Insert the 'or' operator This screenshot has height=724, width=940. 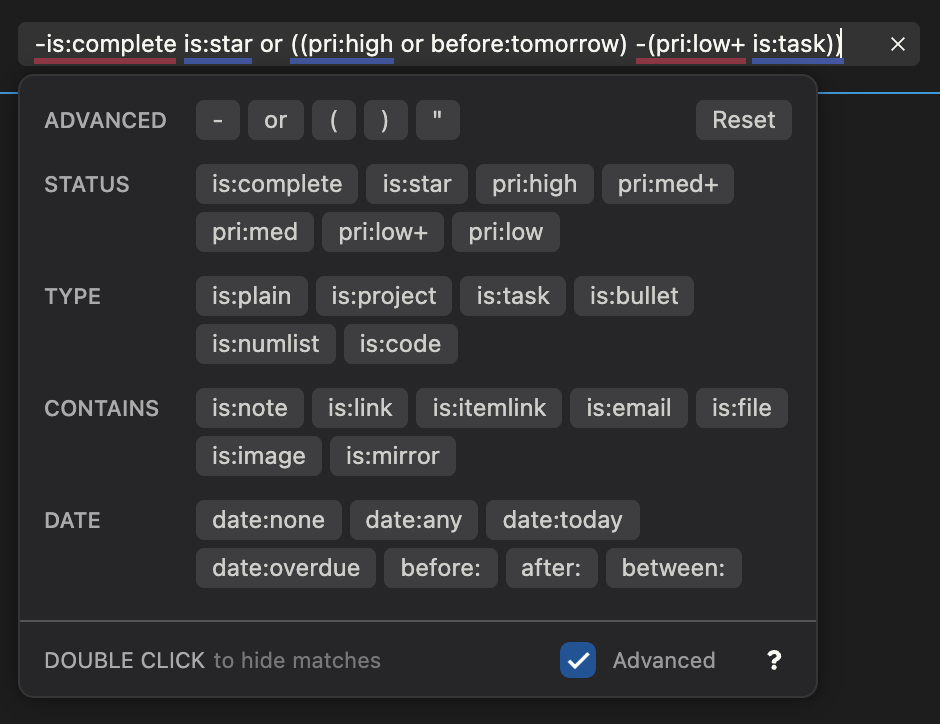click(x=275, y=120)
